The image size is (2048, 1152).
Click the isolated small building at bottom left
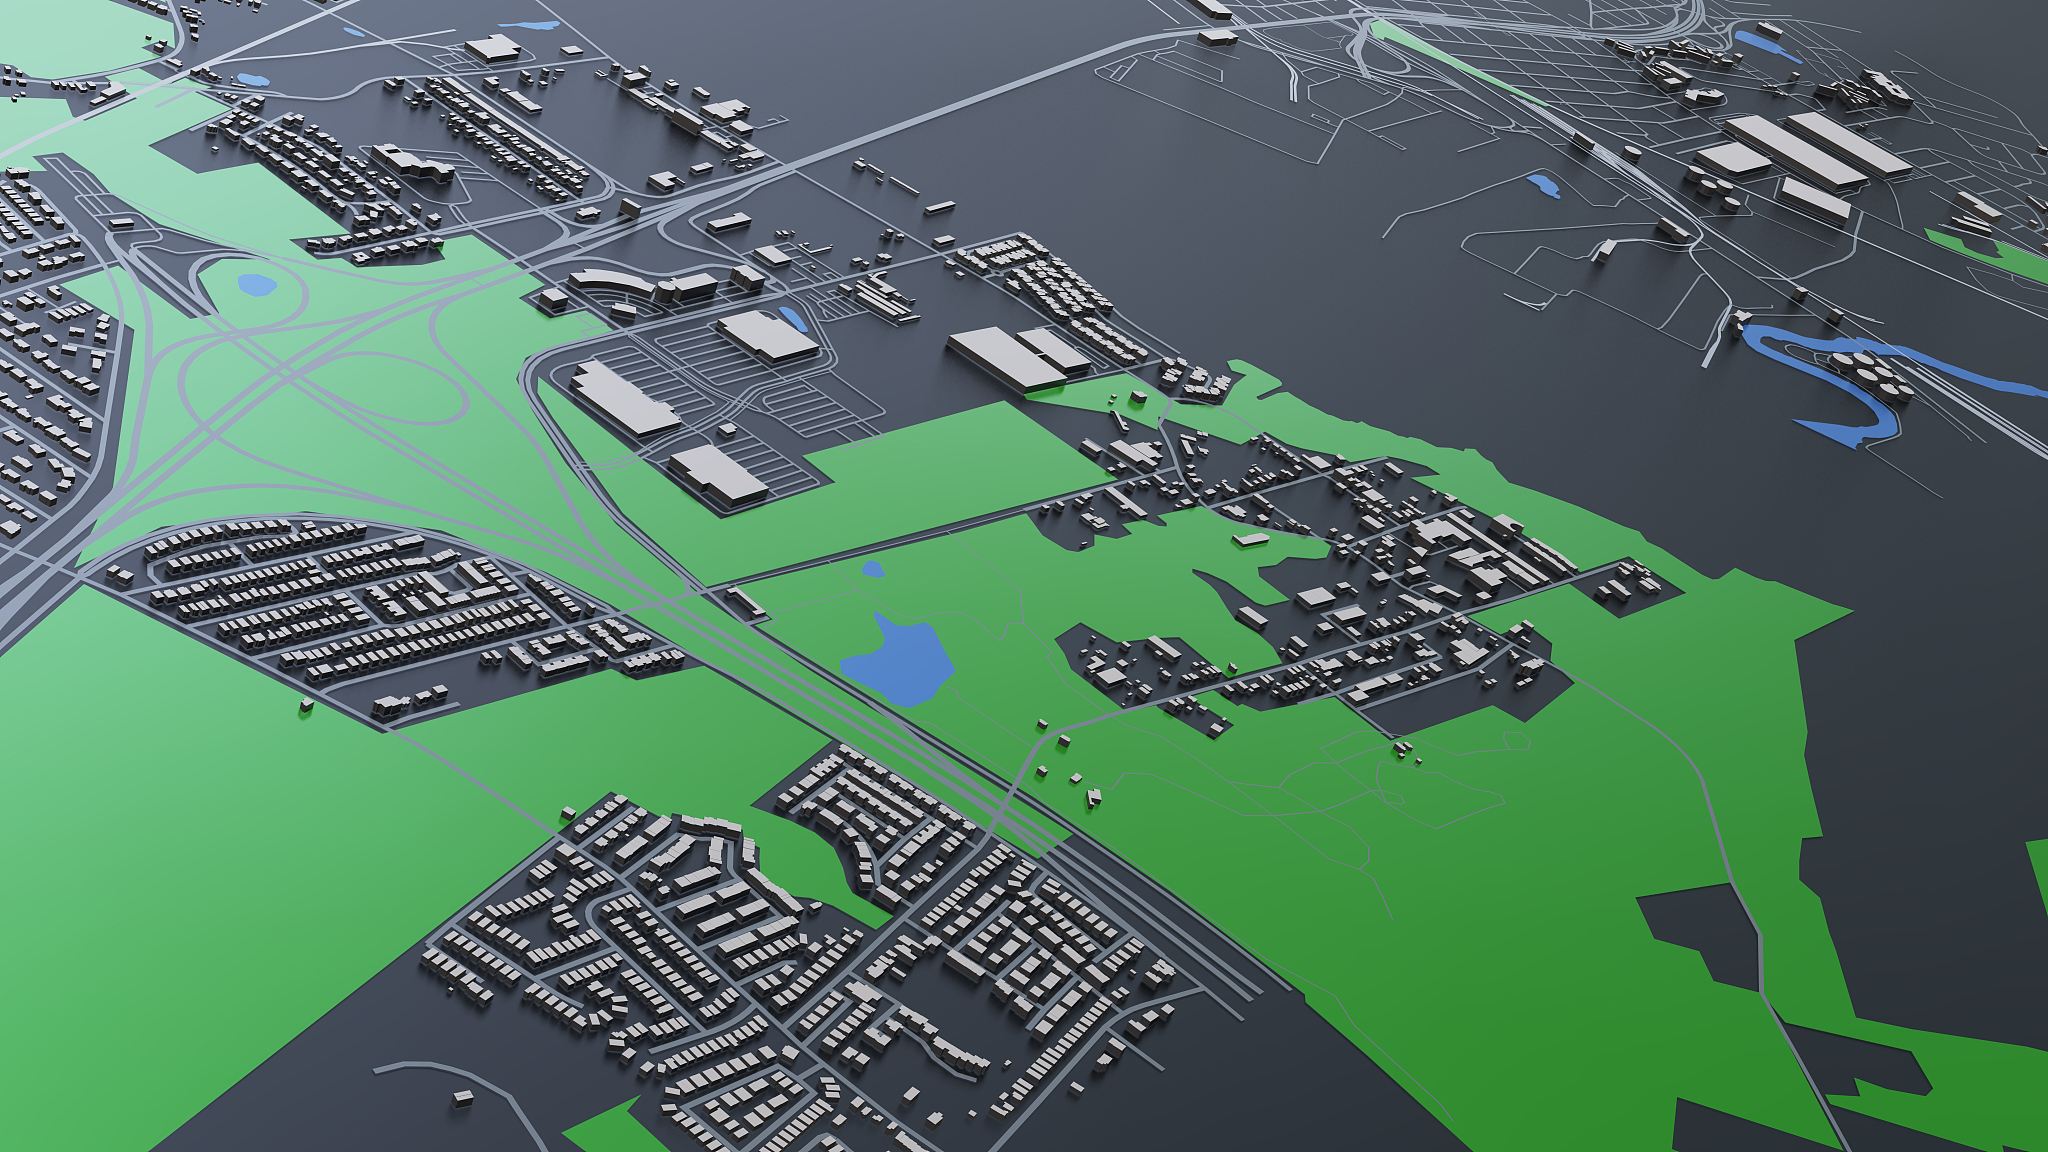[x=463, y=1098]
